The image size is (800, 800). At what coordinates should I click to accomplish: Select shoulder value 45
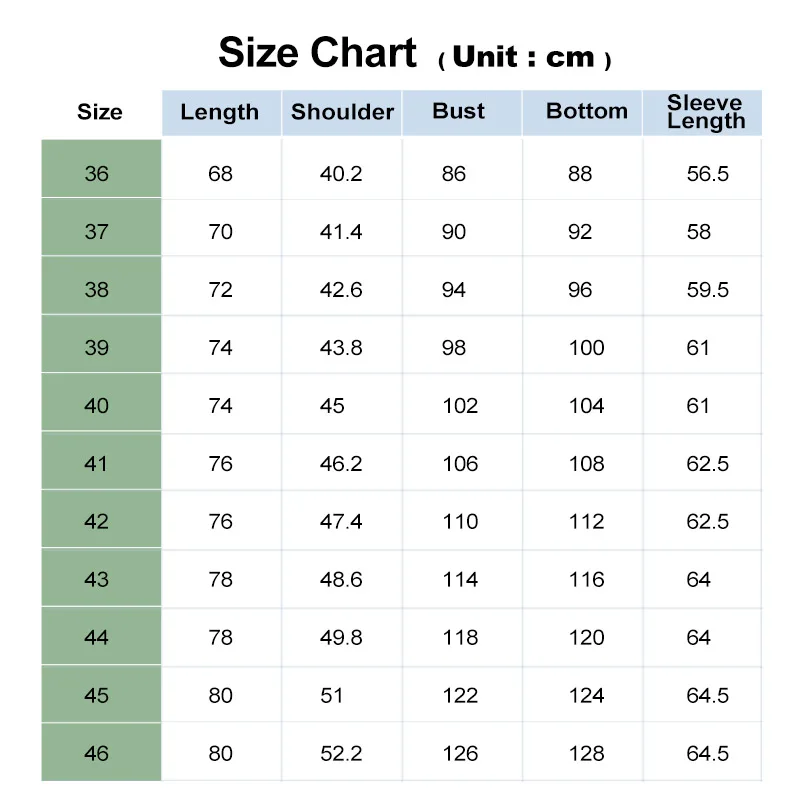(332, 406)
